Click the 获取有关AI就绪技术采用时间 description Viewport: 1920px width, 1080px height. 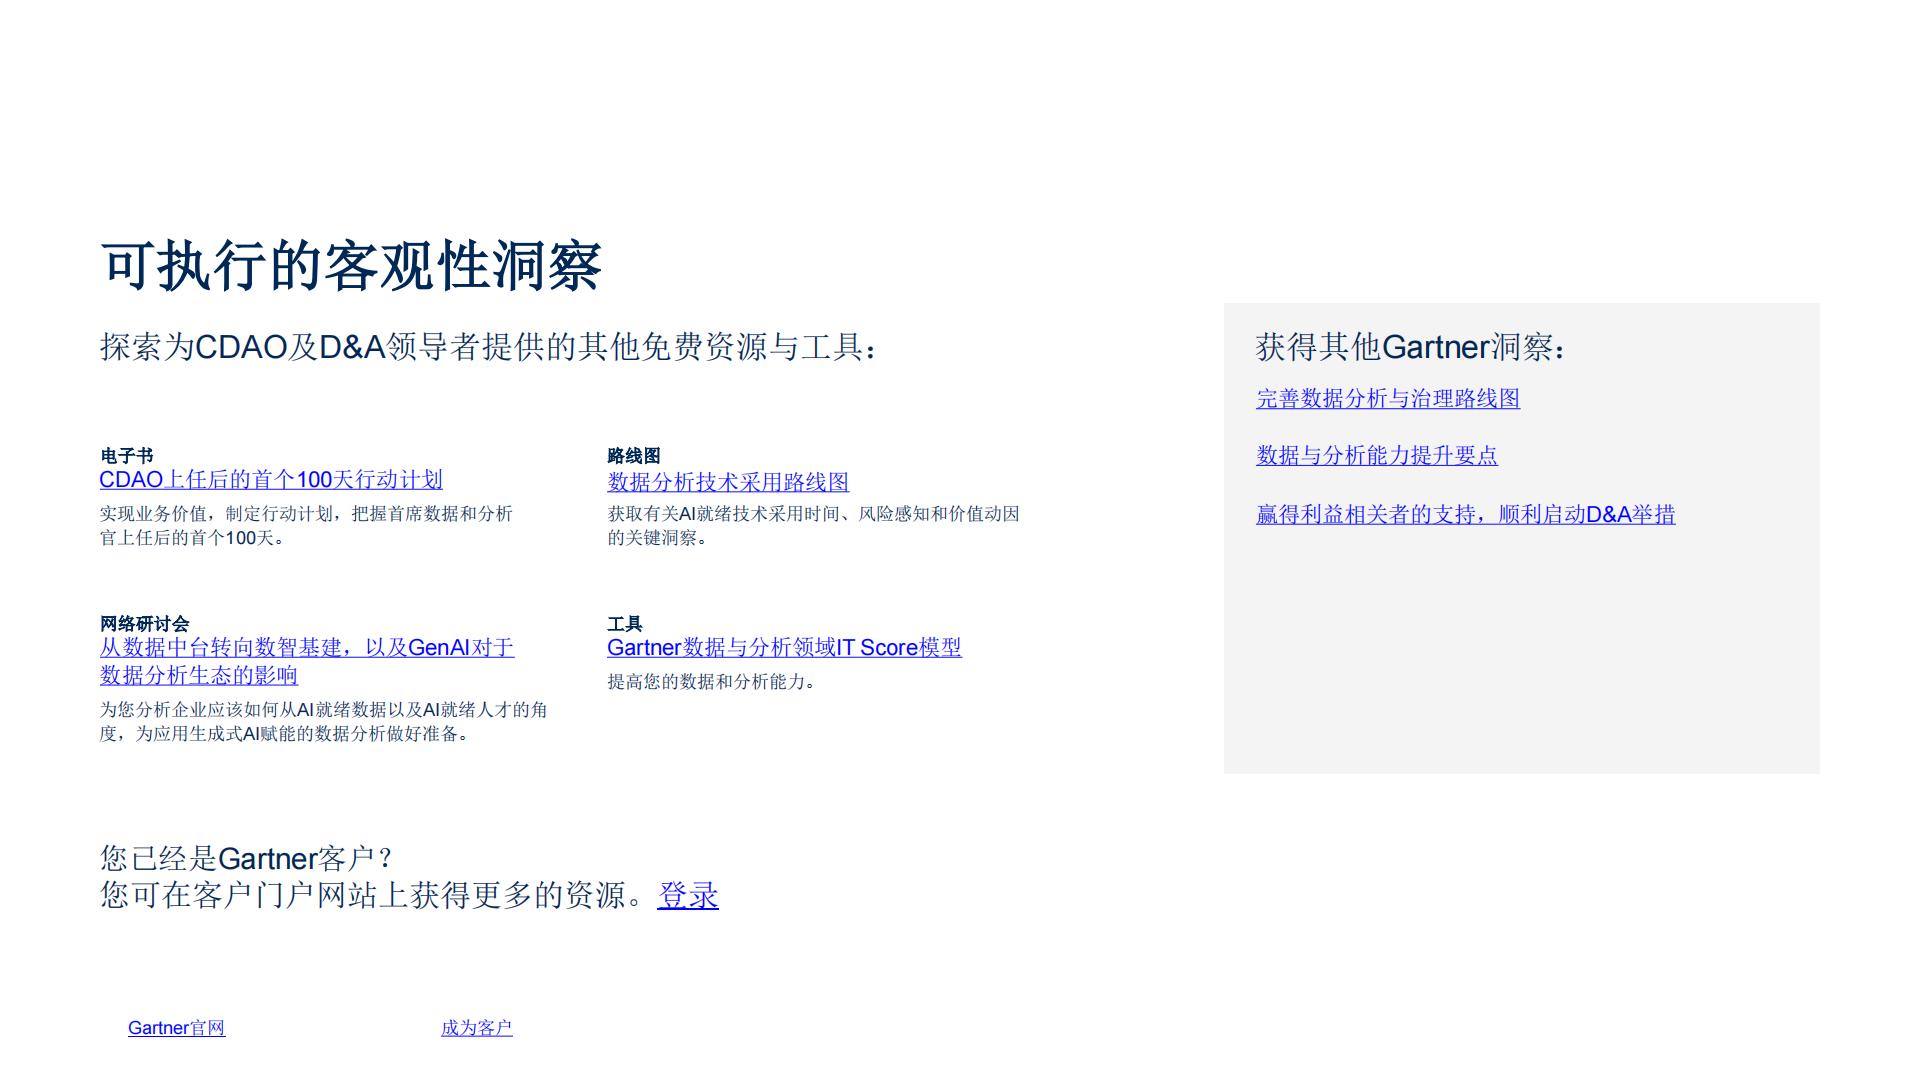[x=813, y=526]
